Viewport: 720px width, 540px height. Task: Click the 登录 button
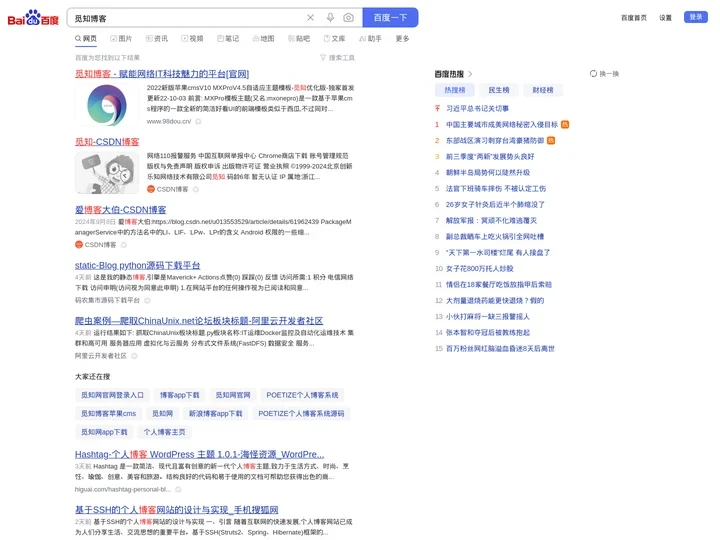tap(696, 17)
